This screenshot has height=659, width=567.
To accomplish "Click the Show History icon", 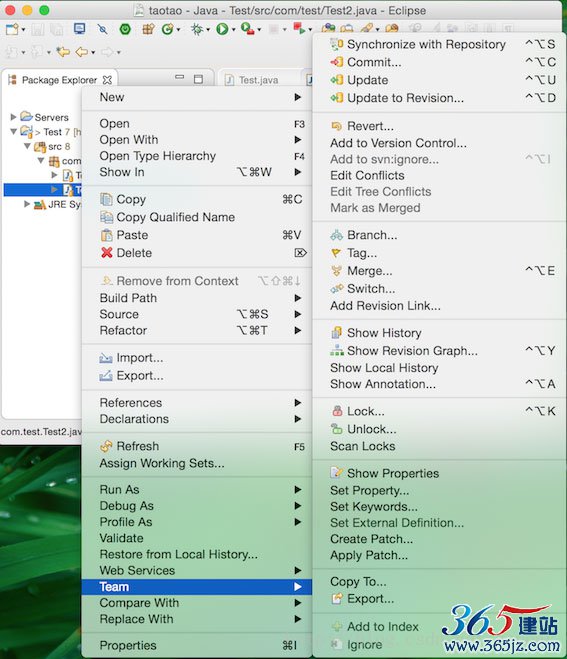I will (337, 332).
